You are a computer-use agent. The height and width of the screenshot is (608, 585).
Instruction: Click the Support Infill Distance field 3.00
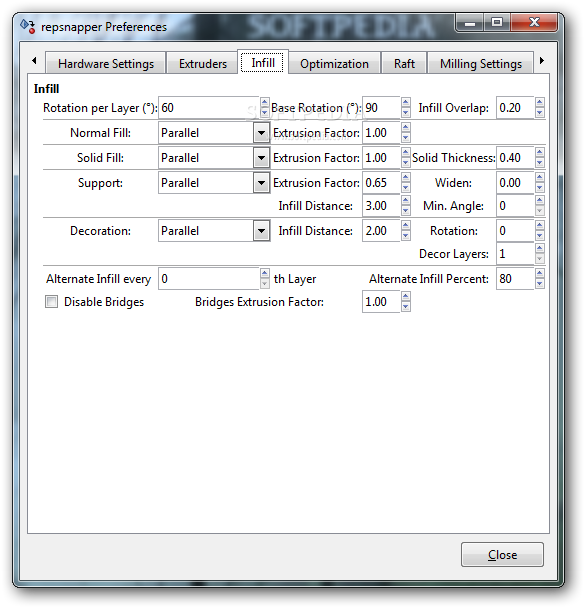pos(381,206)
